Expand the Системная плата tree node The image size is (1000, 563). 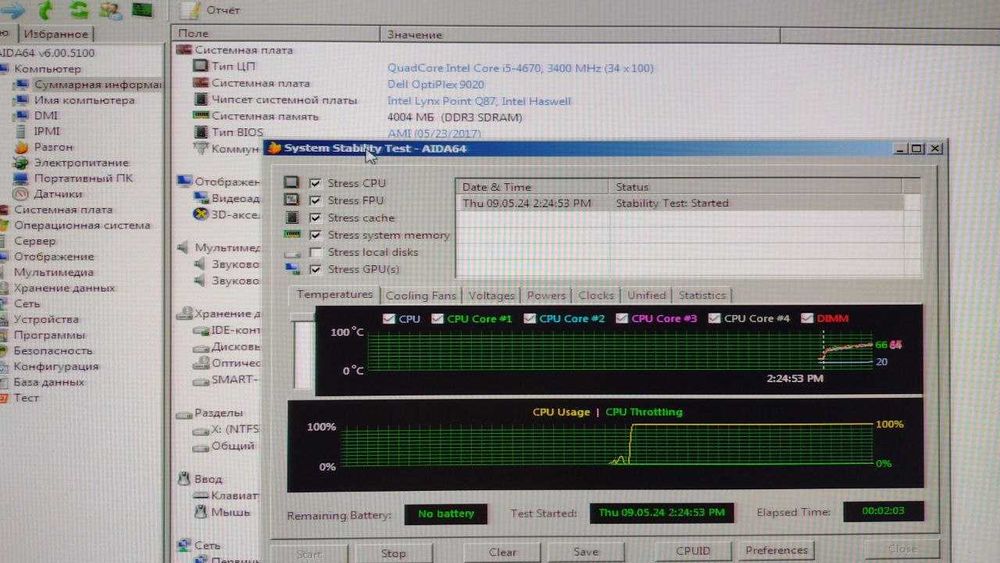pyautogui.click(x=63, y=209)
